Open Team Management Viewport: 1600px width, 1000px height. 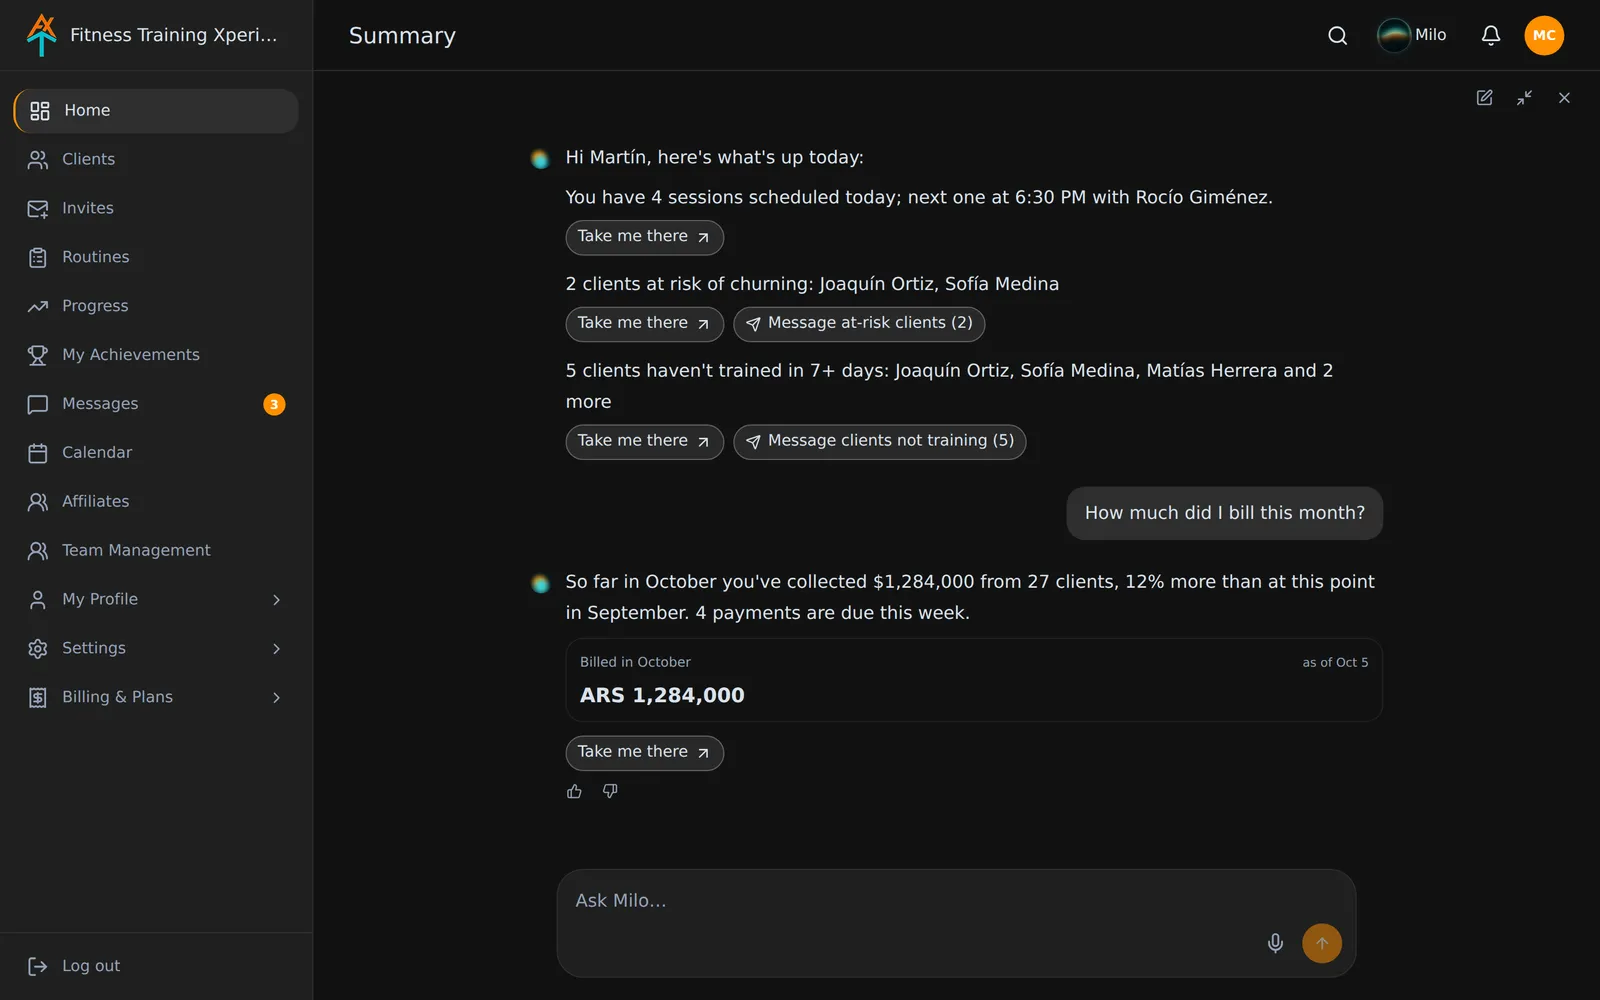tap(156, 551)
